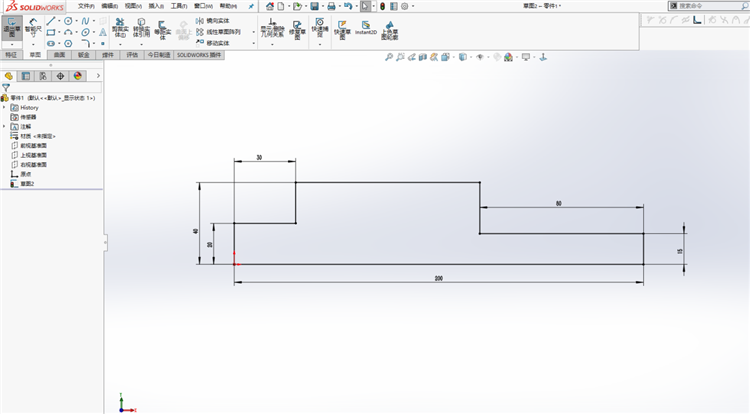Open dropdown arrow next to Line tool
This screenshot has height=414, width=750.
[59, 21]
